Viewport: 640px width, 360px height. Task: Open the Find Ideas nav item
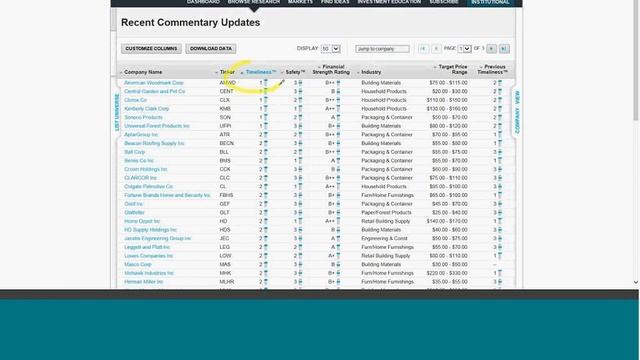[x=335, y=2]
